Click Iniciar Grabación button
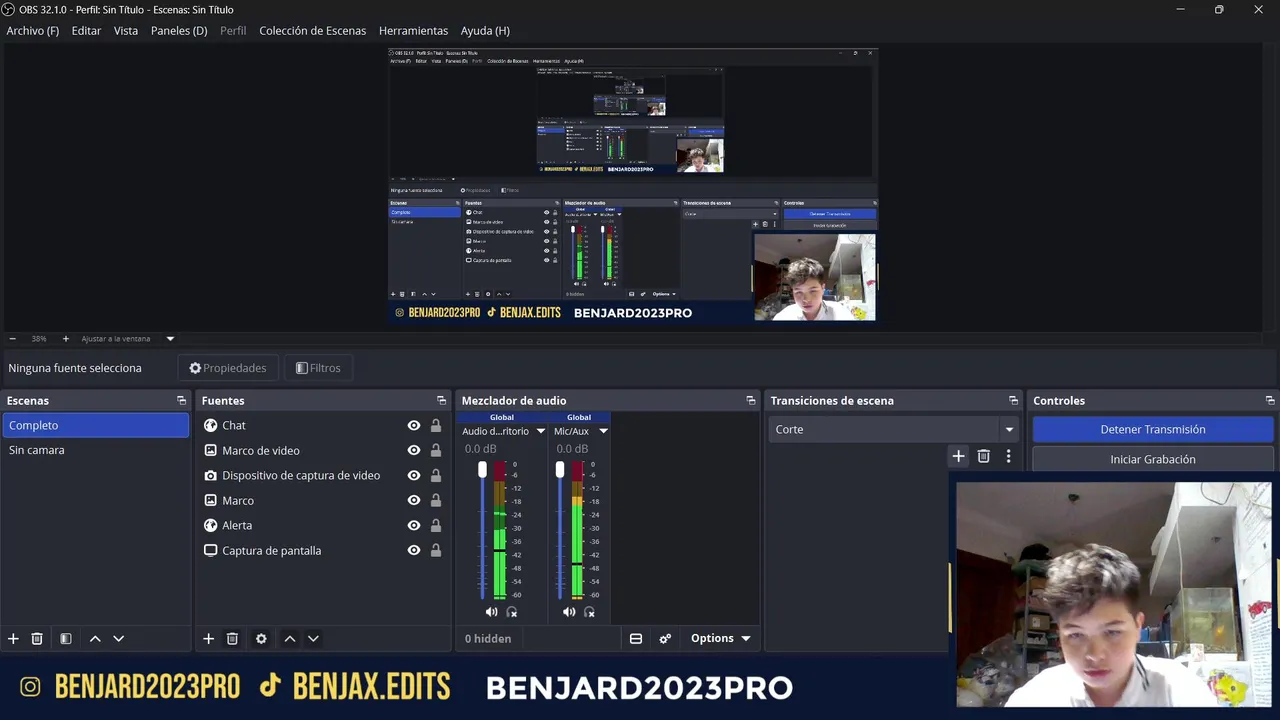1280x720 pixels. (x=1153, y=459)
